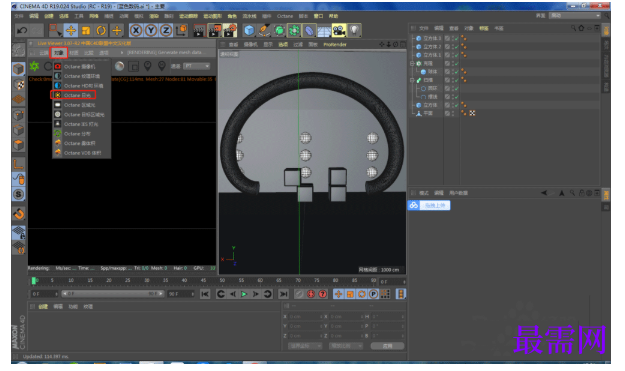Select the Rotate tool in top toolbar

(101, 30)
